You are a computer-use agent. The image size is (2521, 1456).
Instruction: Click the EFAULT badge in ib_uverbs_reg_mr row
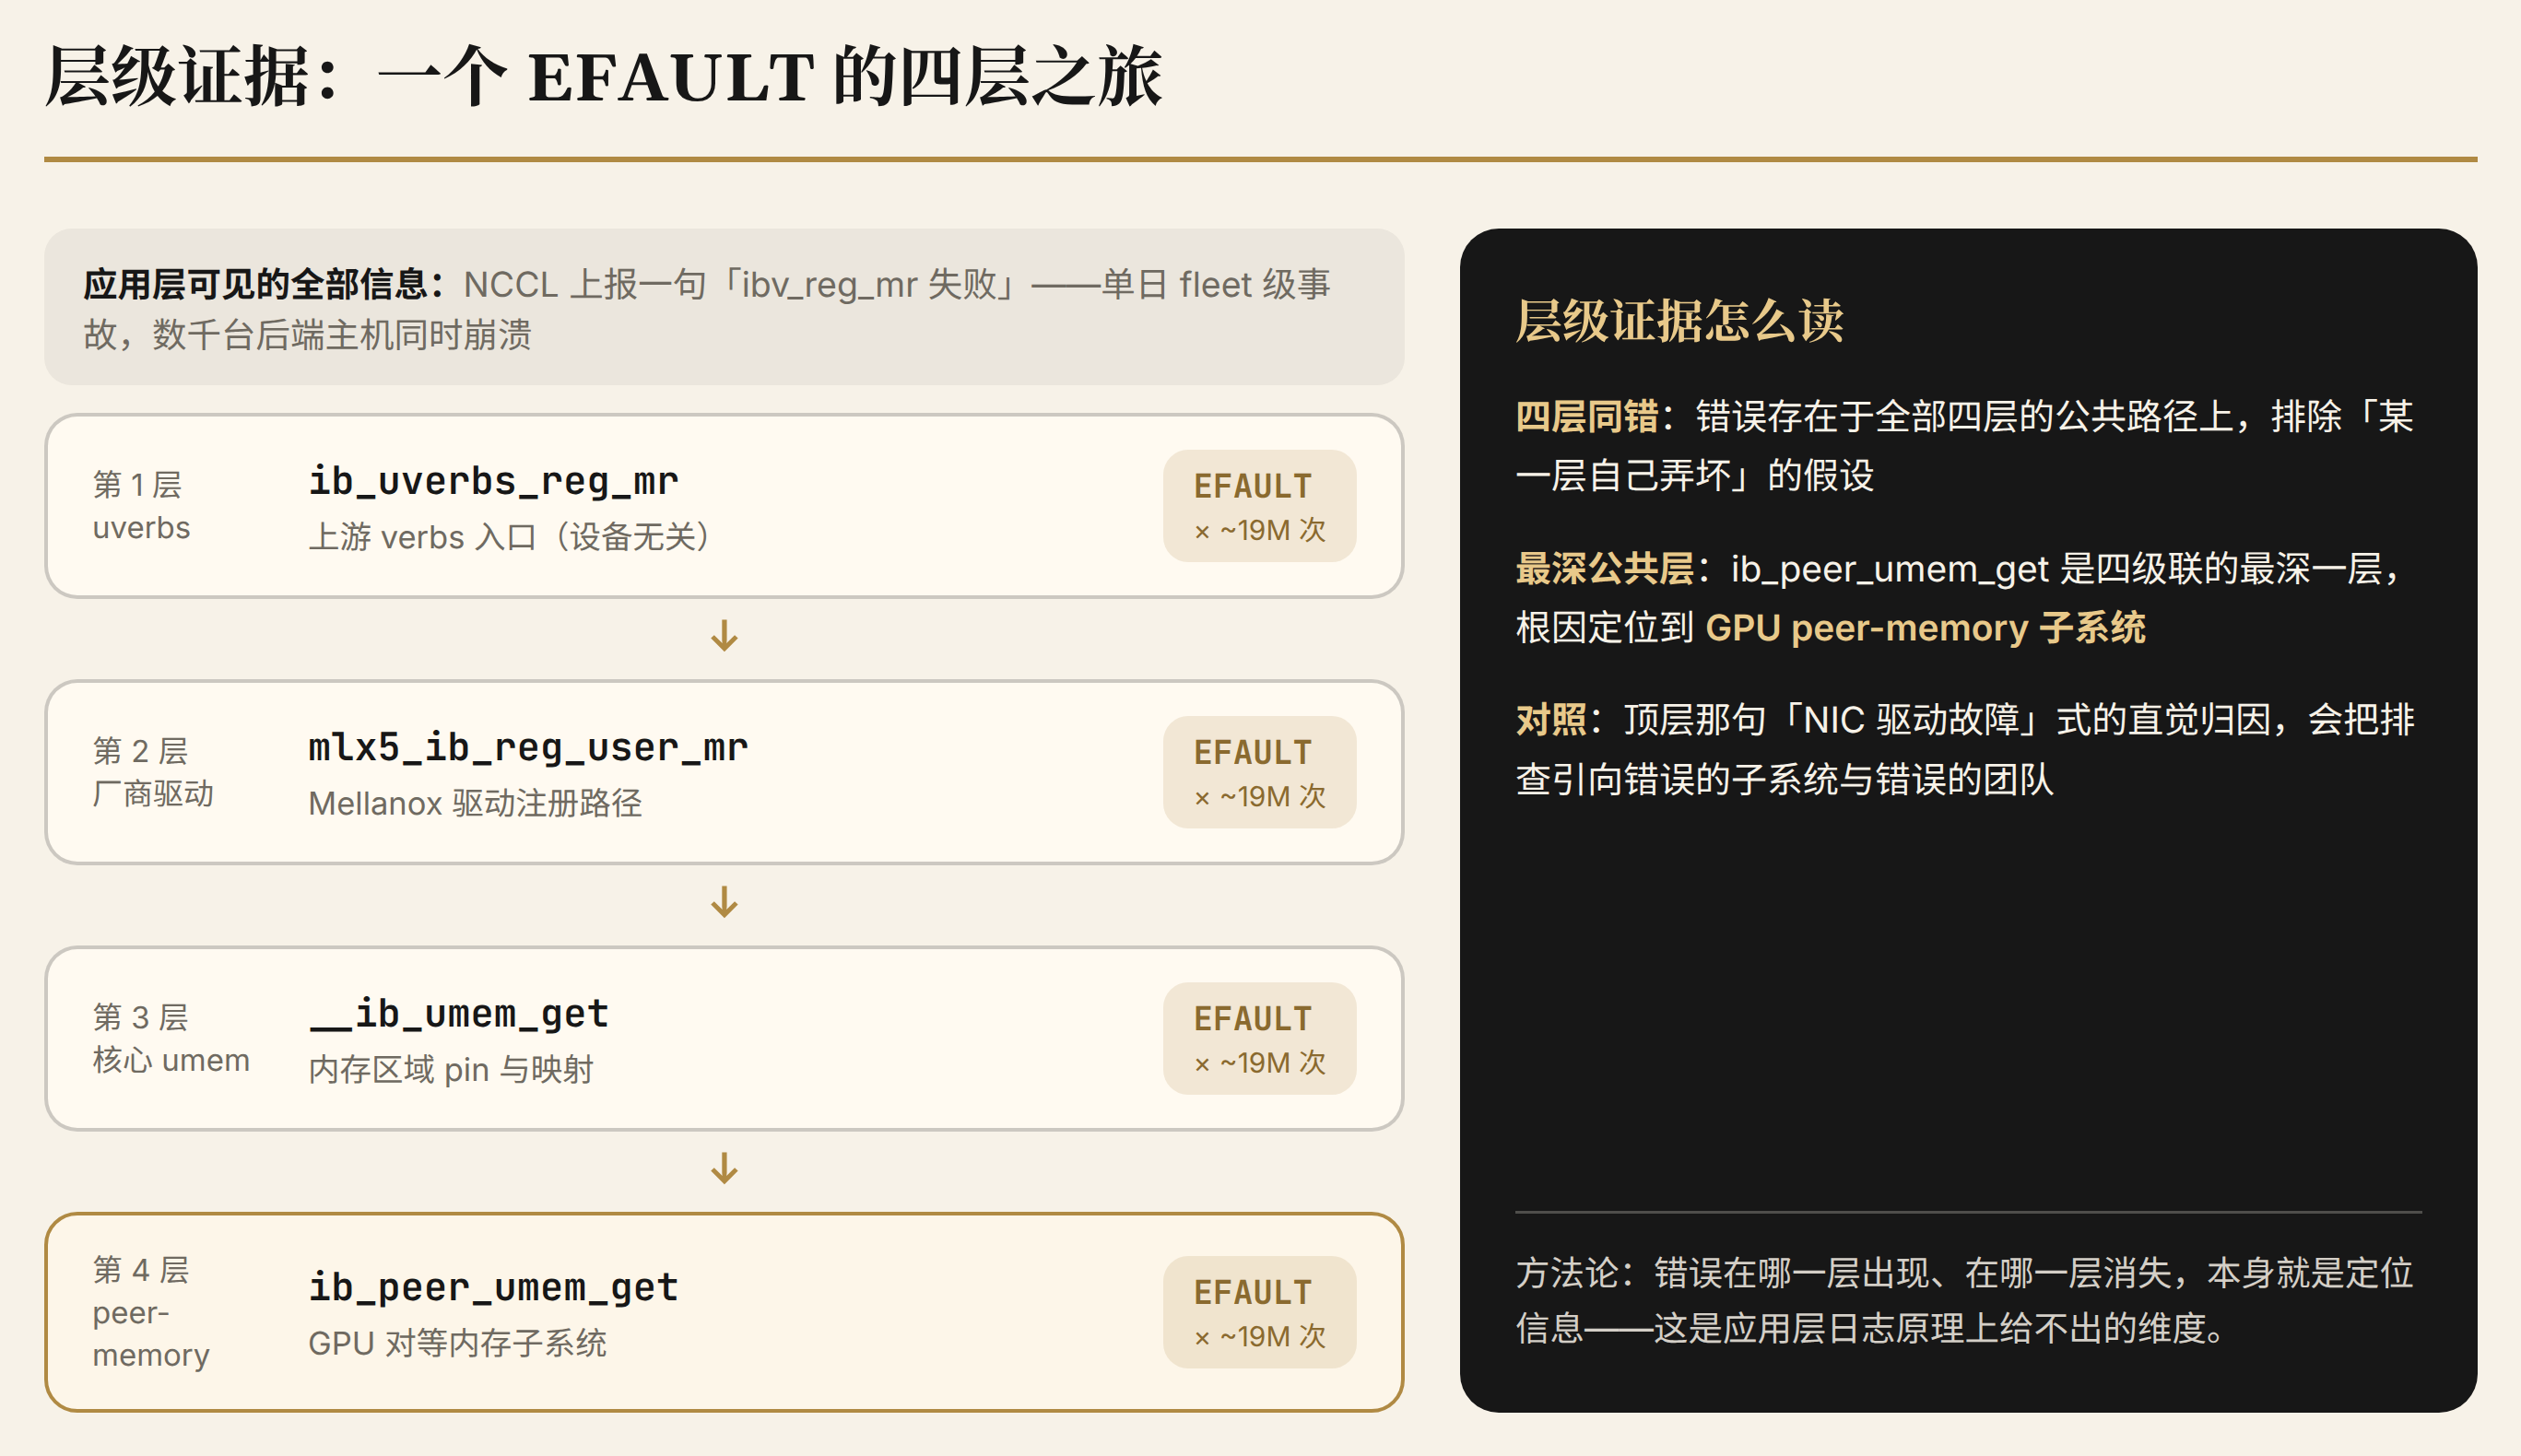[x=1259, y=506]
